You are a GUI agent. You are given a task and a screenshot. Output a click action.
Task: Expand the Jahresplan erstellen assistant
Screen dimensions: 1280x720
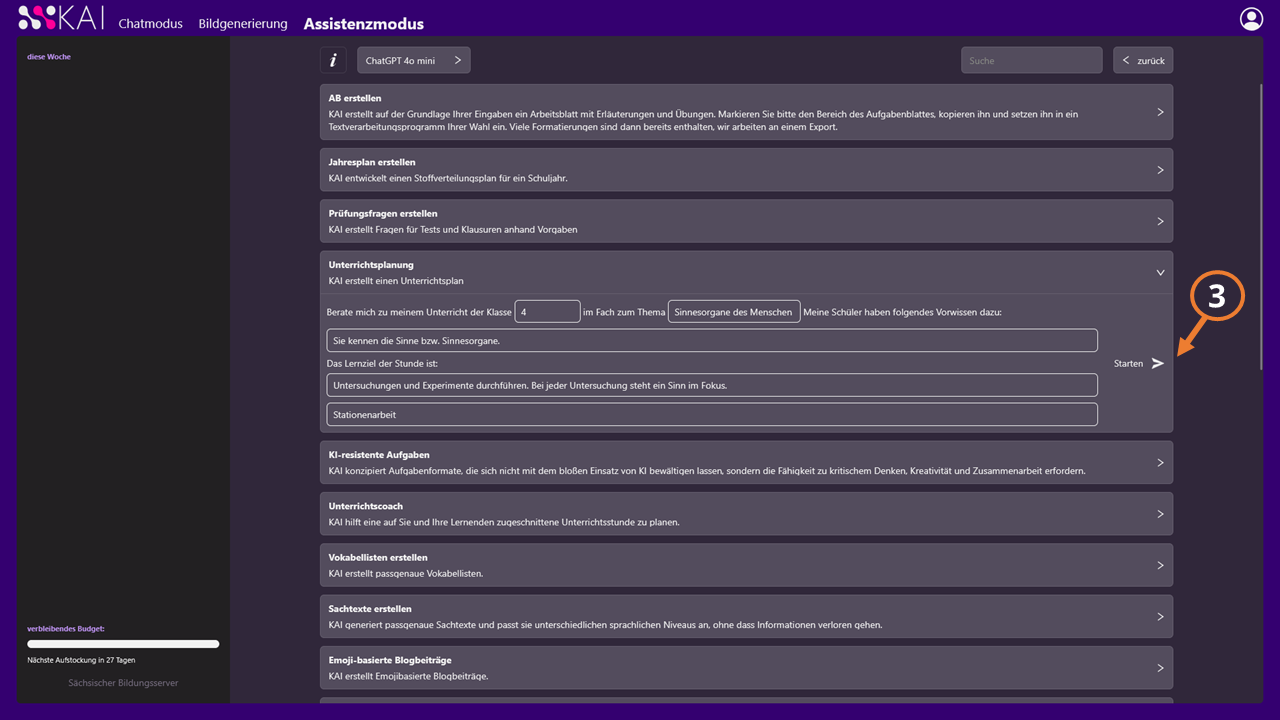(746, 170)
